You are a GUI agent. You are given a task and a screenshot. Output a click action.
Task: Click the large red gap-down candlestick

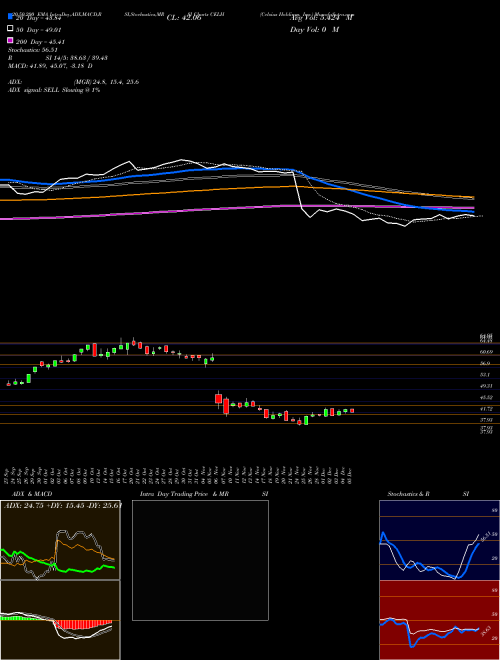click(x=218, y=399)
